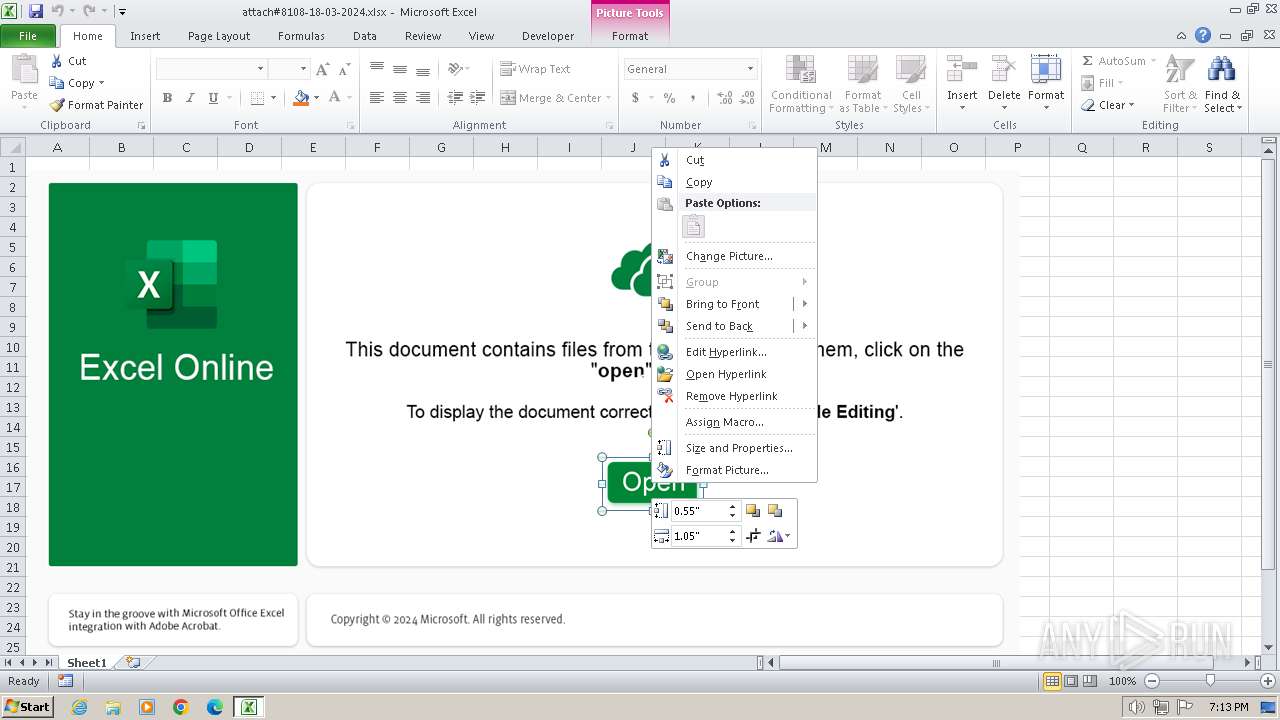
Task: Expand Bring to Front submenu arrow
Action: [805, 304]
